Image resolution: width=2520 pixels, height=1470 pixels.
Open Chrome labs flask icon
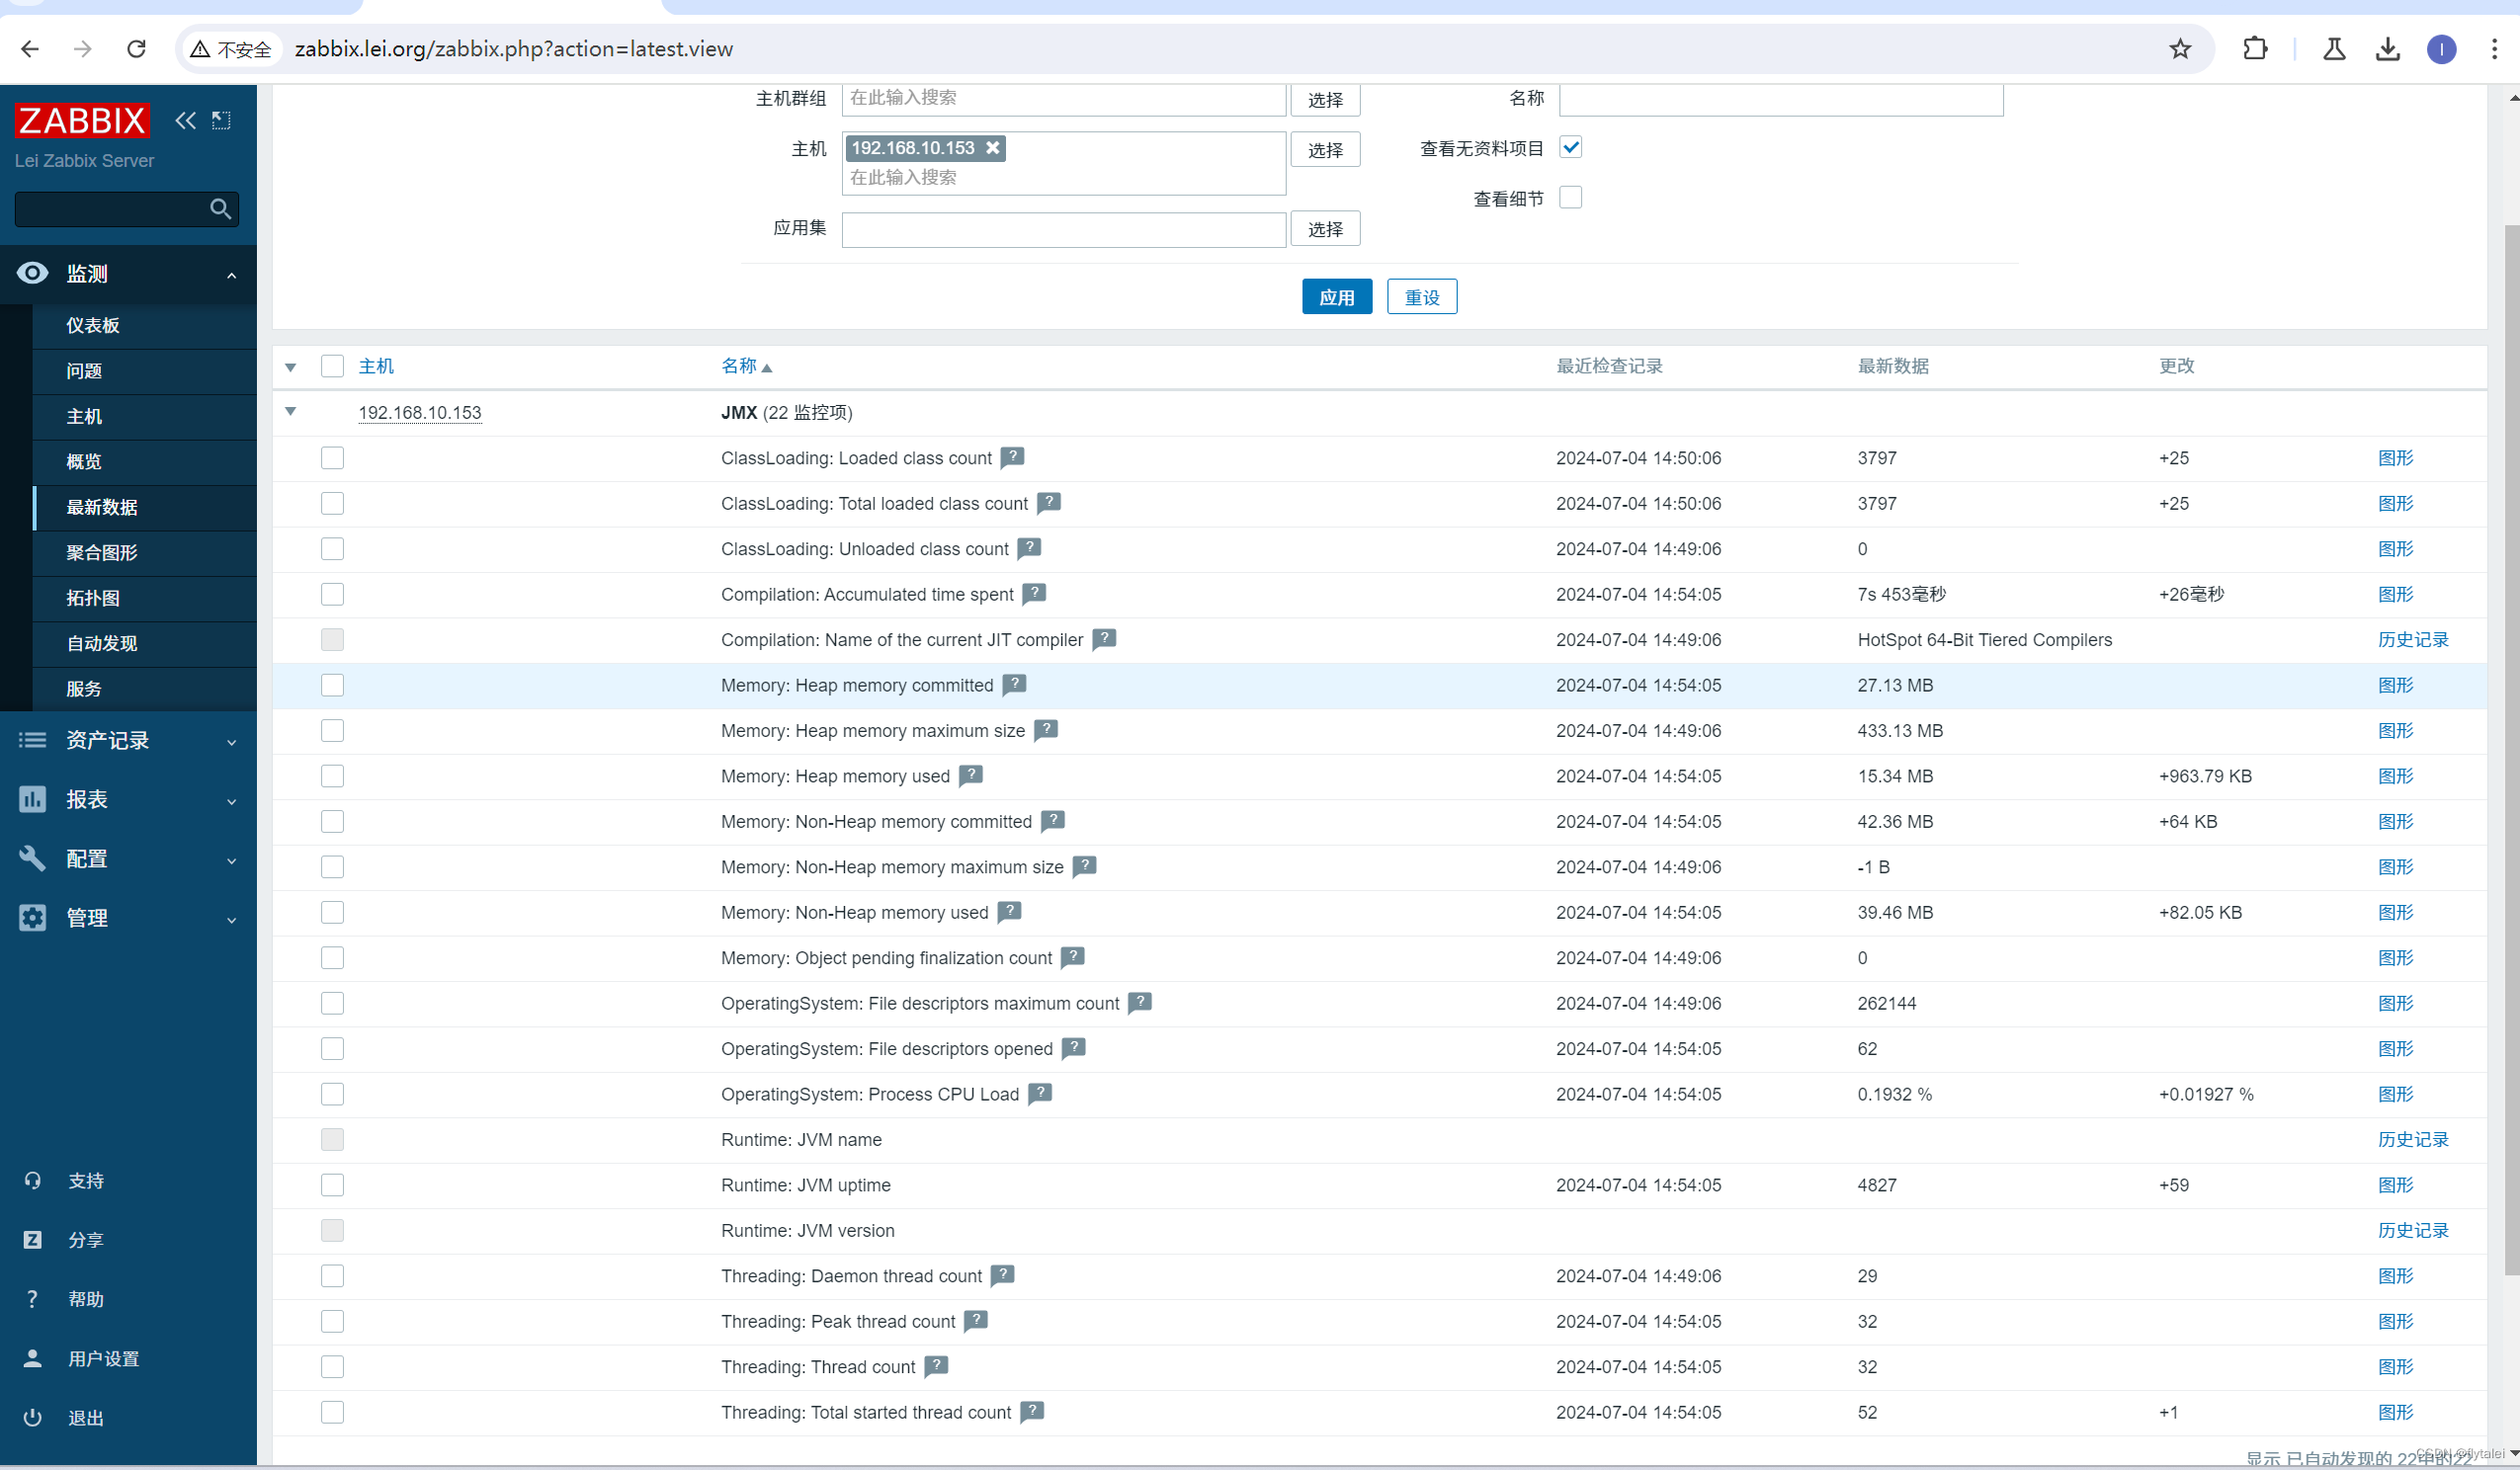tap(2334, 49)
